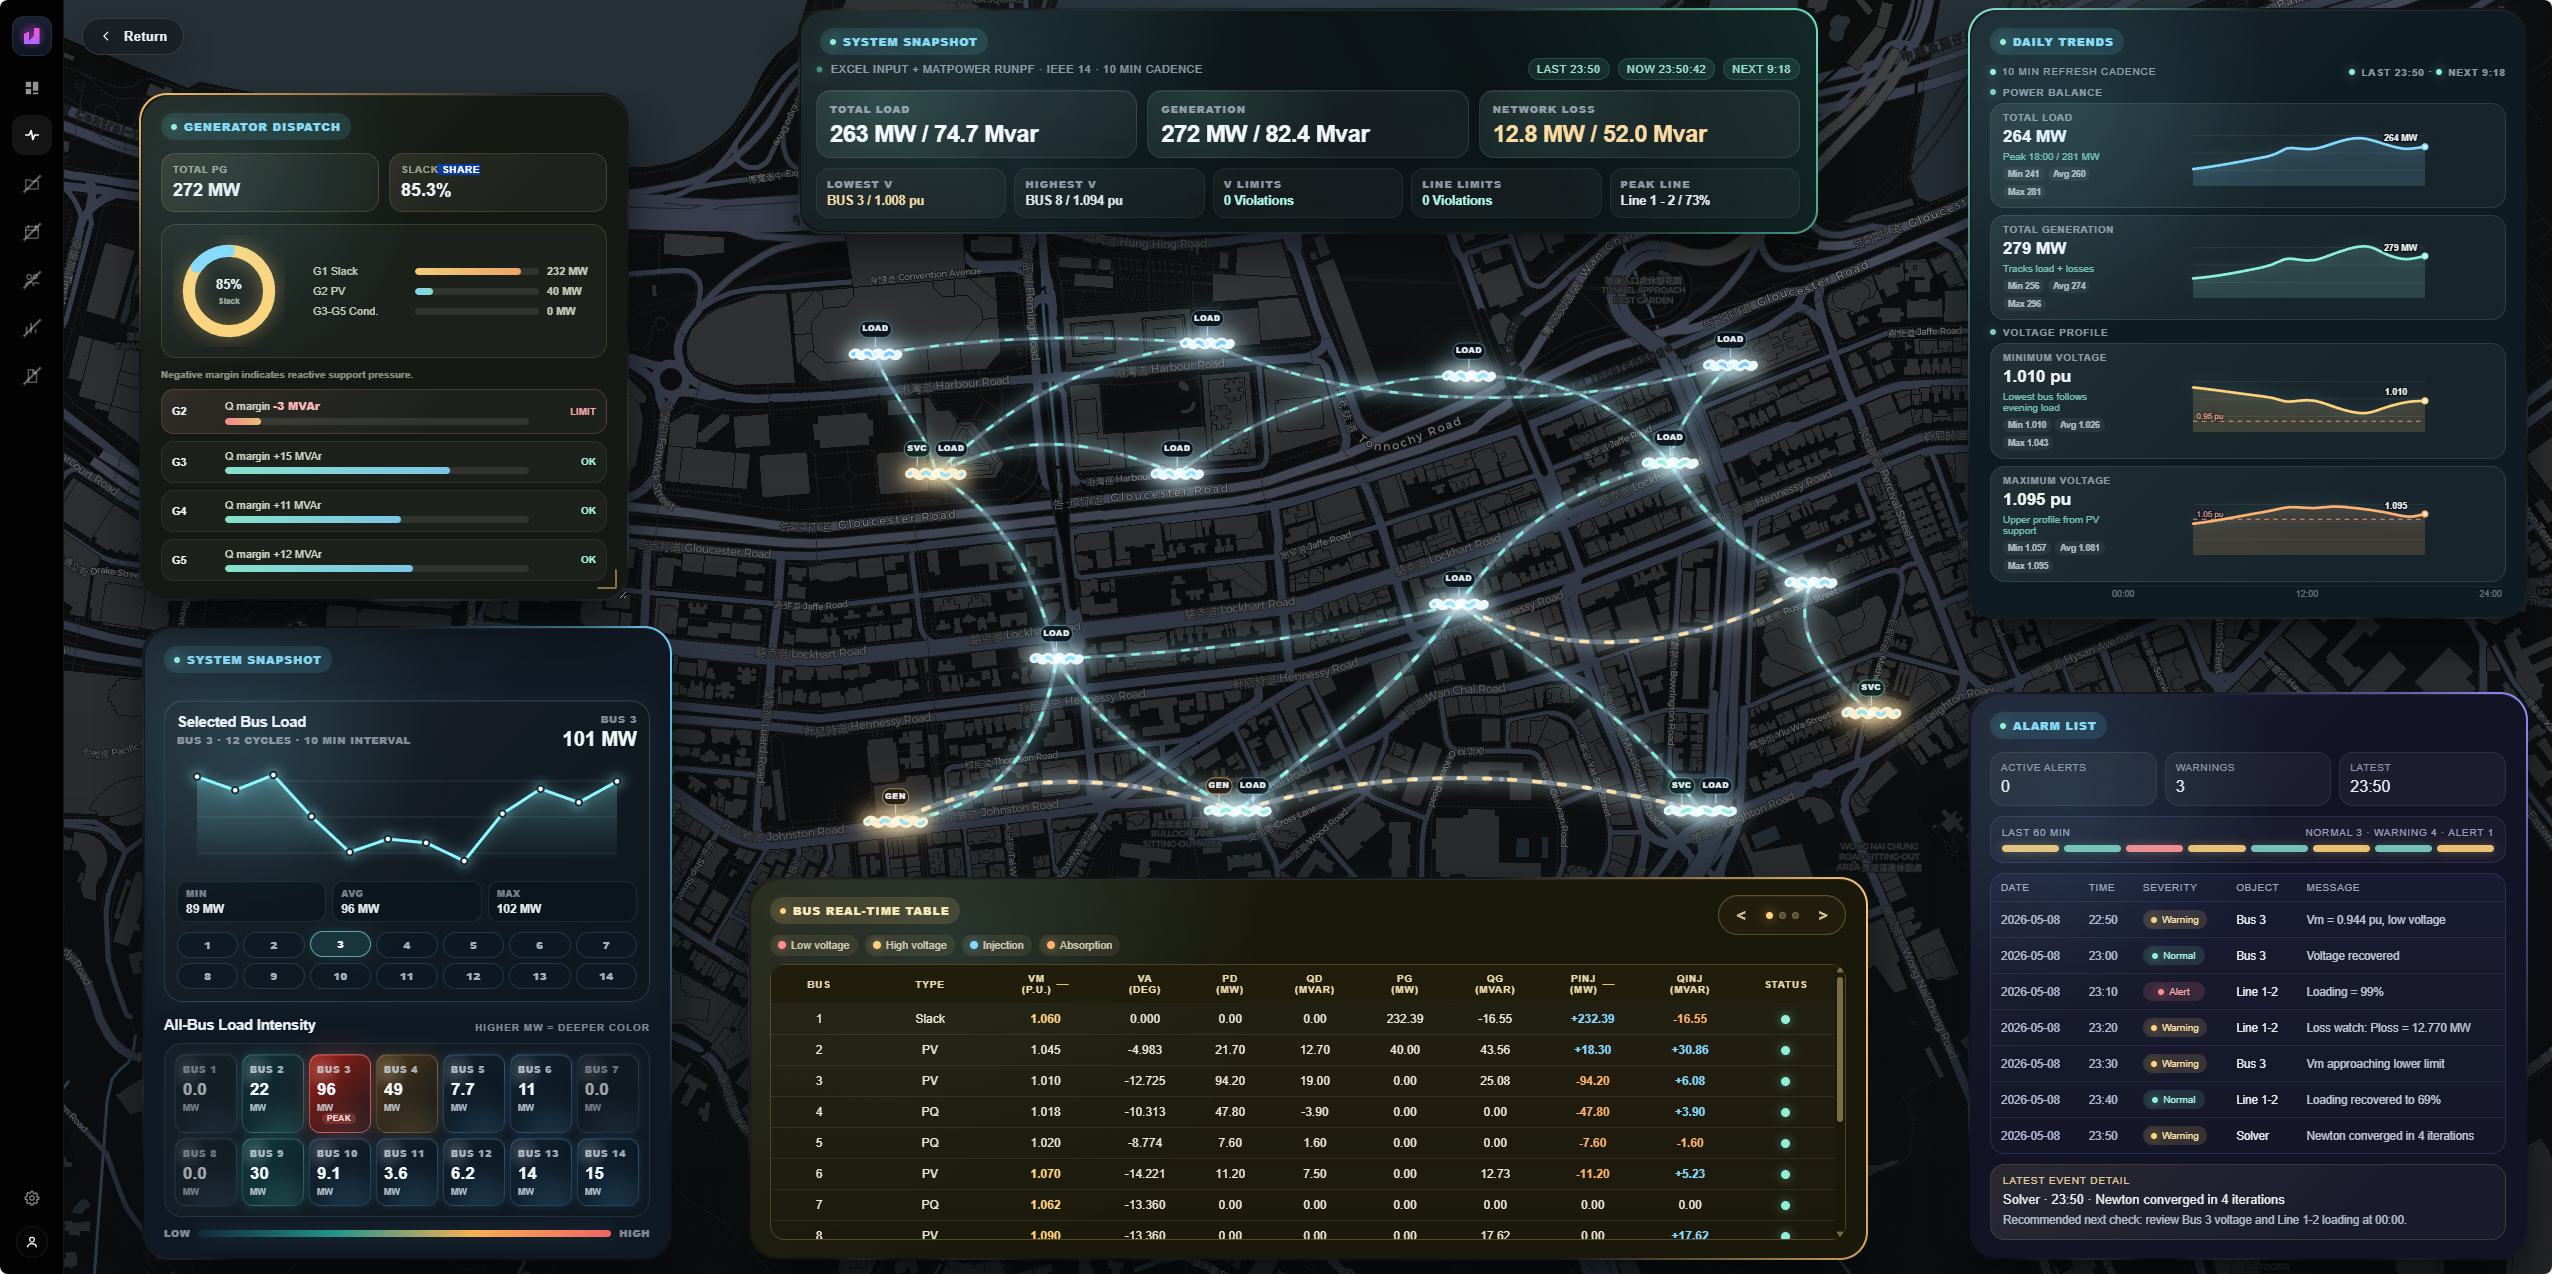
Task: Click the NOW 23:50:42 pill
Action: pyautogui.click(x=1666, y=69)
